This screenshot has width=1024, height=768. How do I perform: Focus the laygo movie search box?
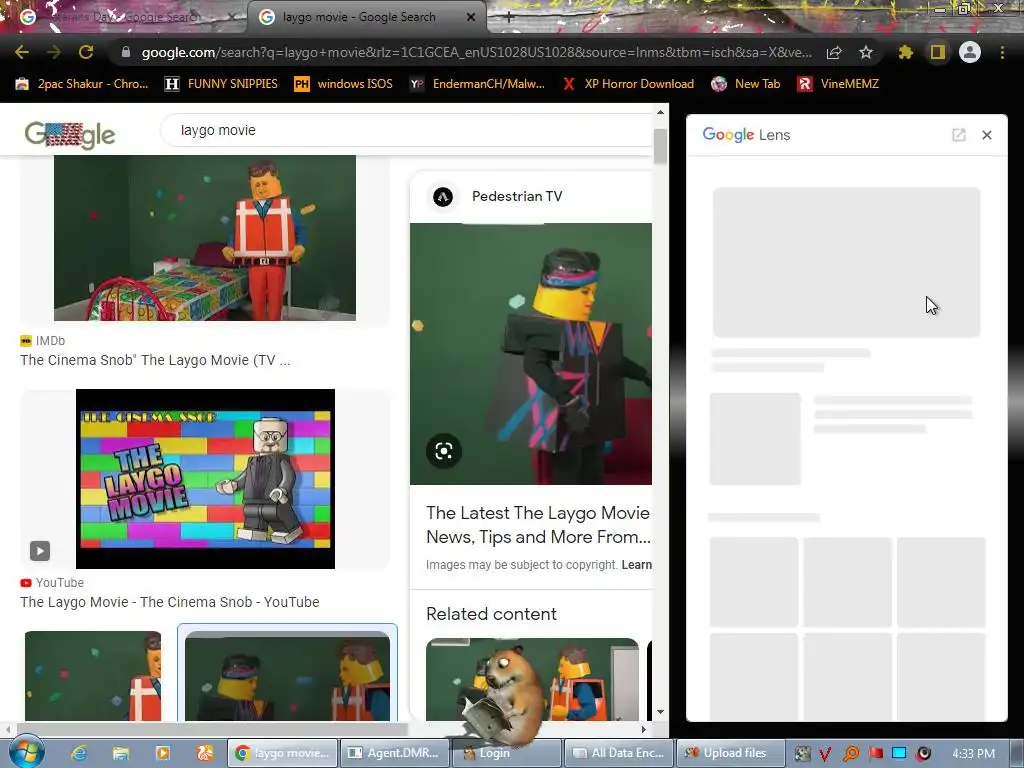click(408, 130)
